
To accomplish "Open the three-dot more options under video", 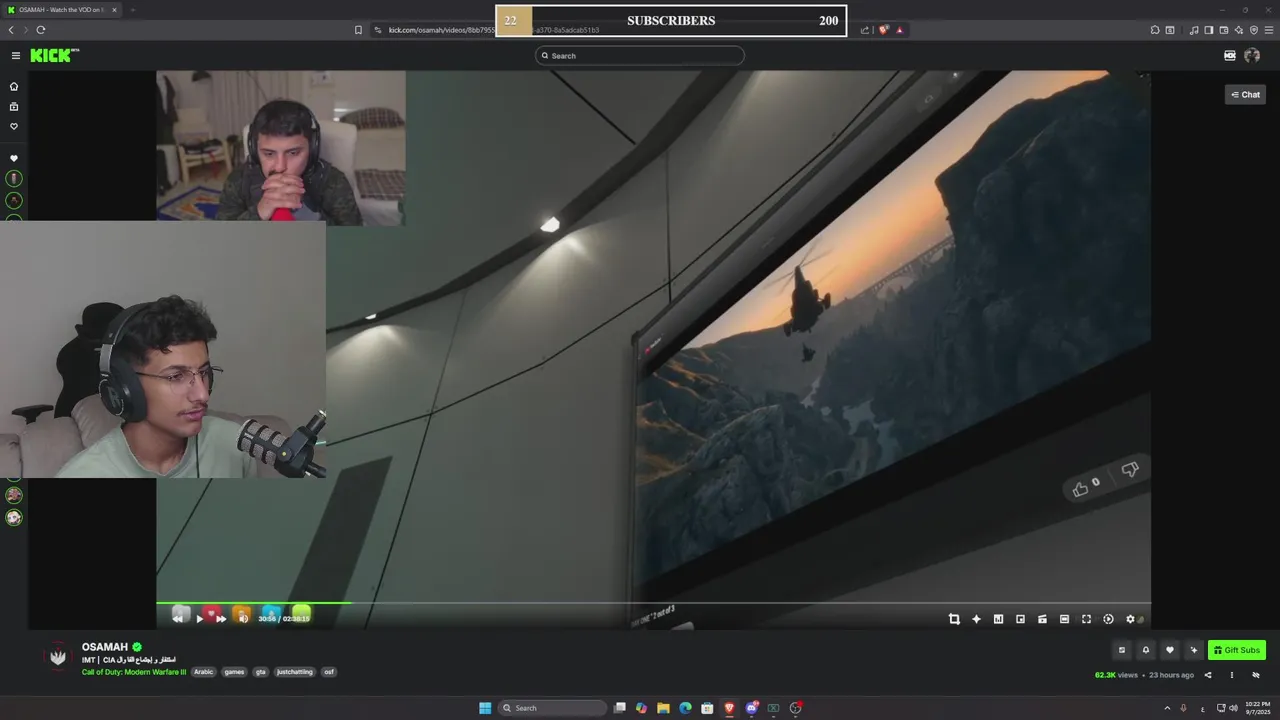I will (1231, 675).
